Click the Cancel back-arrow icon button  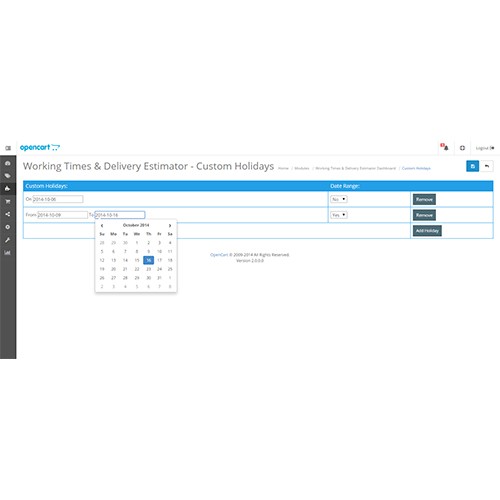(487, 166)
